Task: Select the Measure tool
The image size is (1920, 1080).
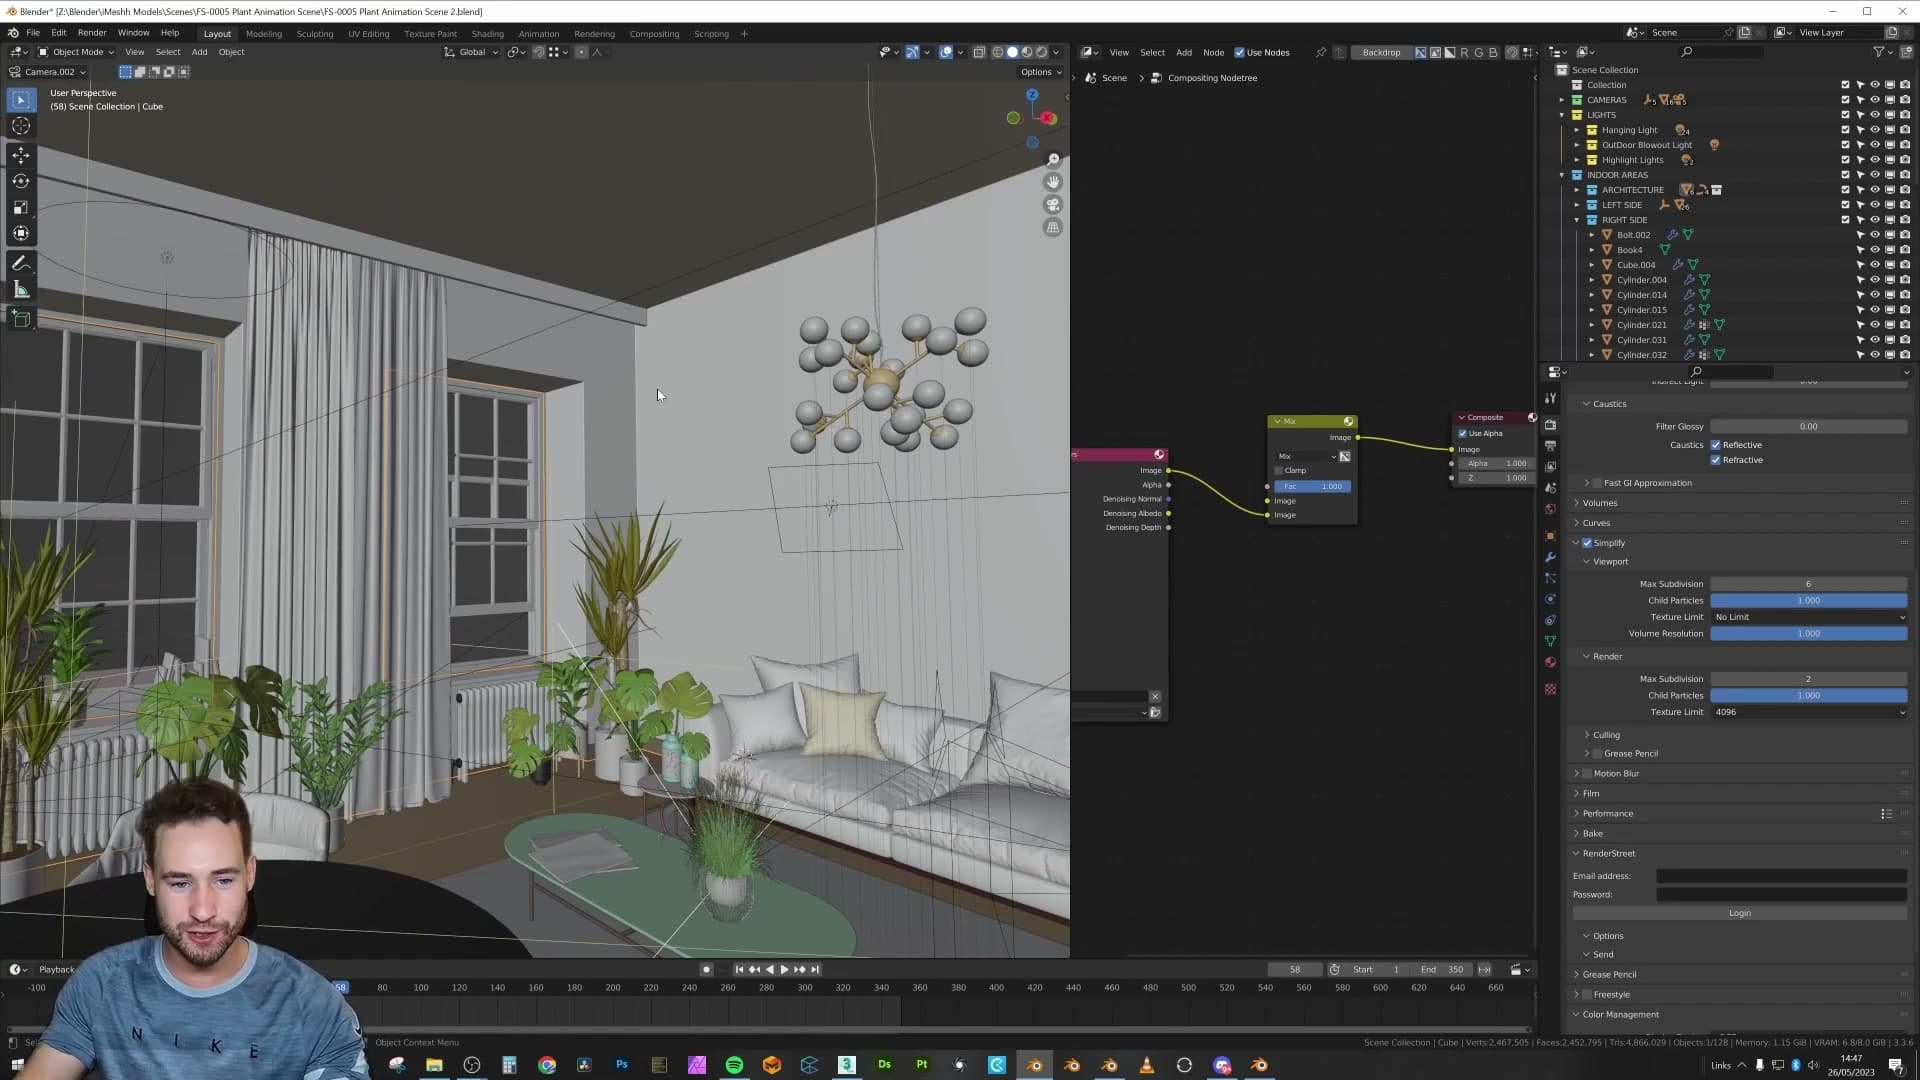Action: (21, 290)
